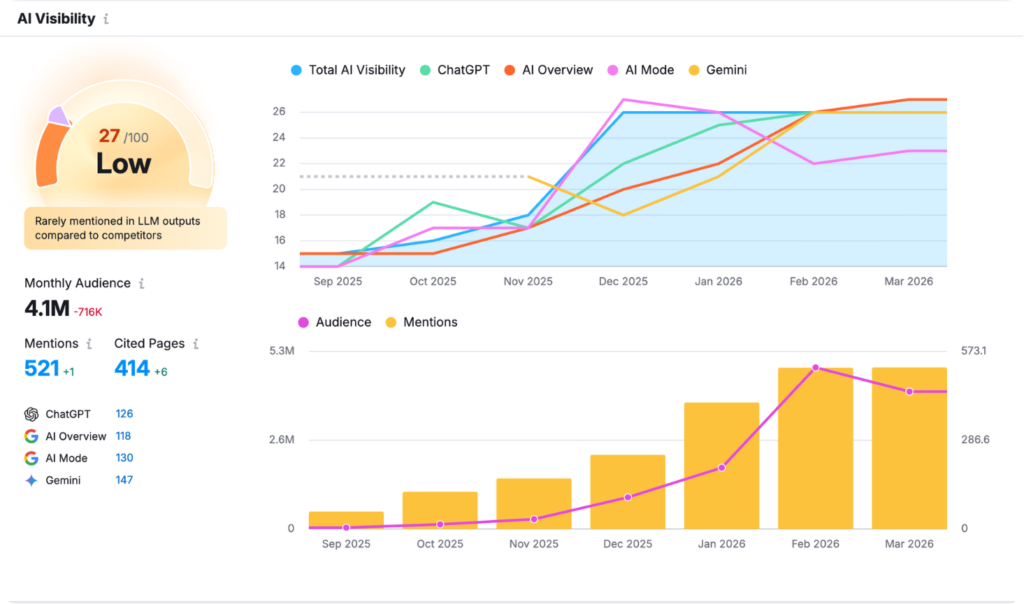This screenshot has width=1024, height=604.
Task: Click the Gemini label in mentions list
Action: [63, 481]
